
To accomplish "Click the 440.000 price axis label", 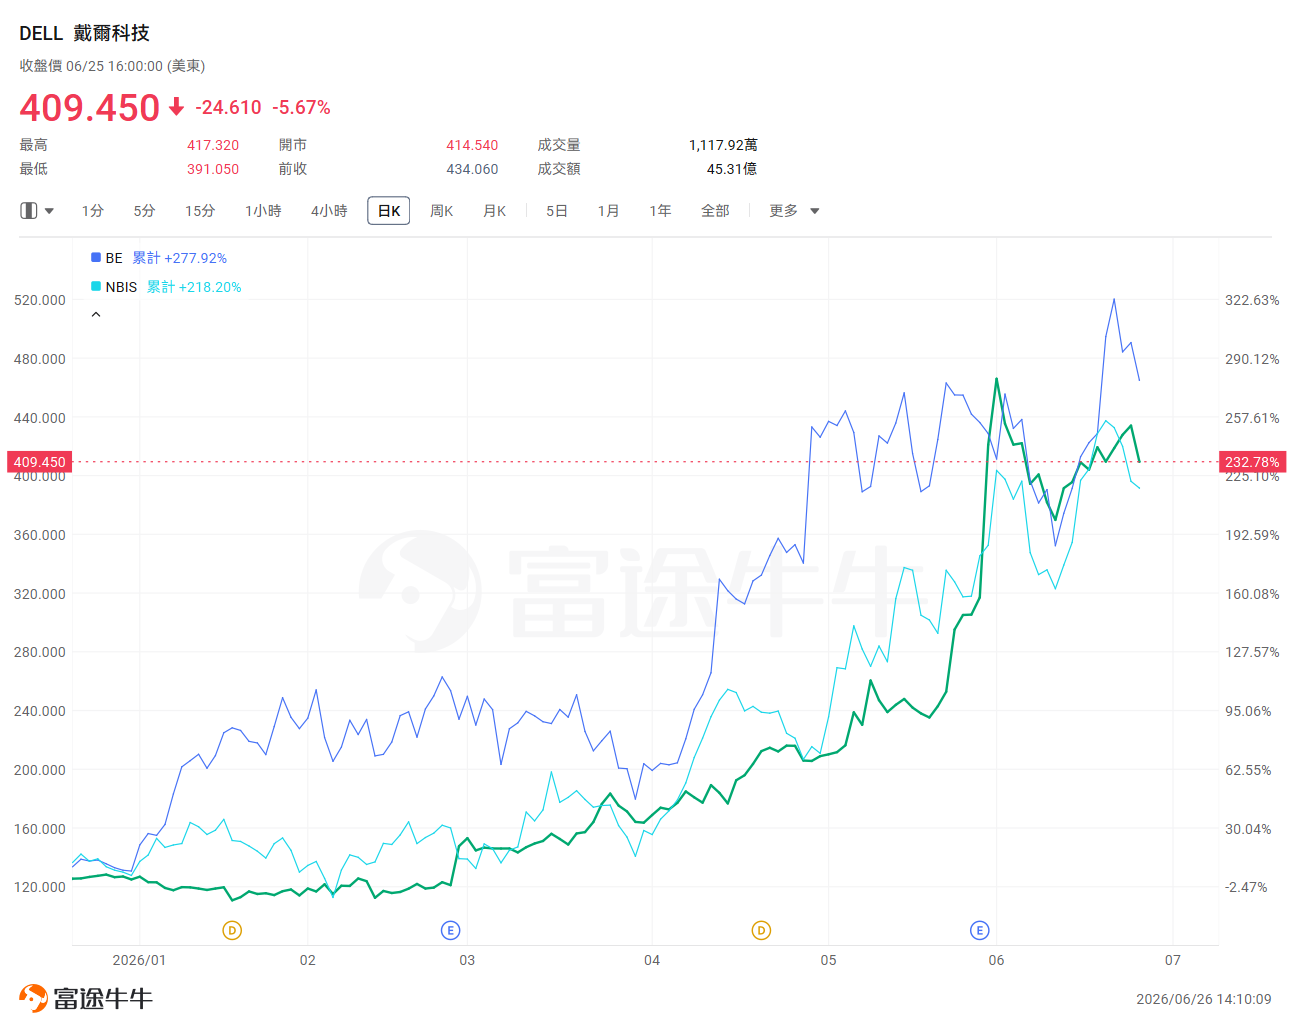I will coord(40,418).
